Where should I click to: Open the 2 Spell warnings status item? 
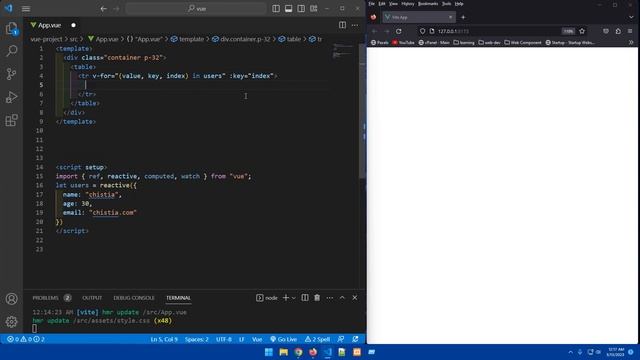pyautogui.click(x=317, y=339)
